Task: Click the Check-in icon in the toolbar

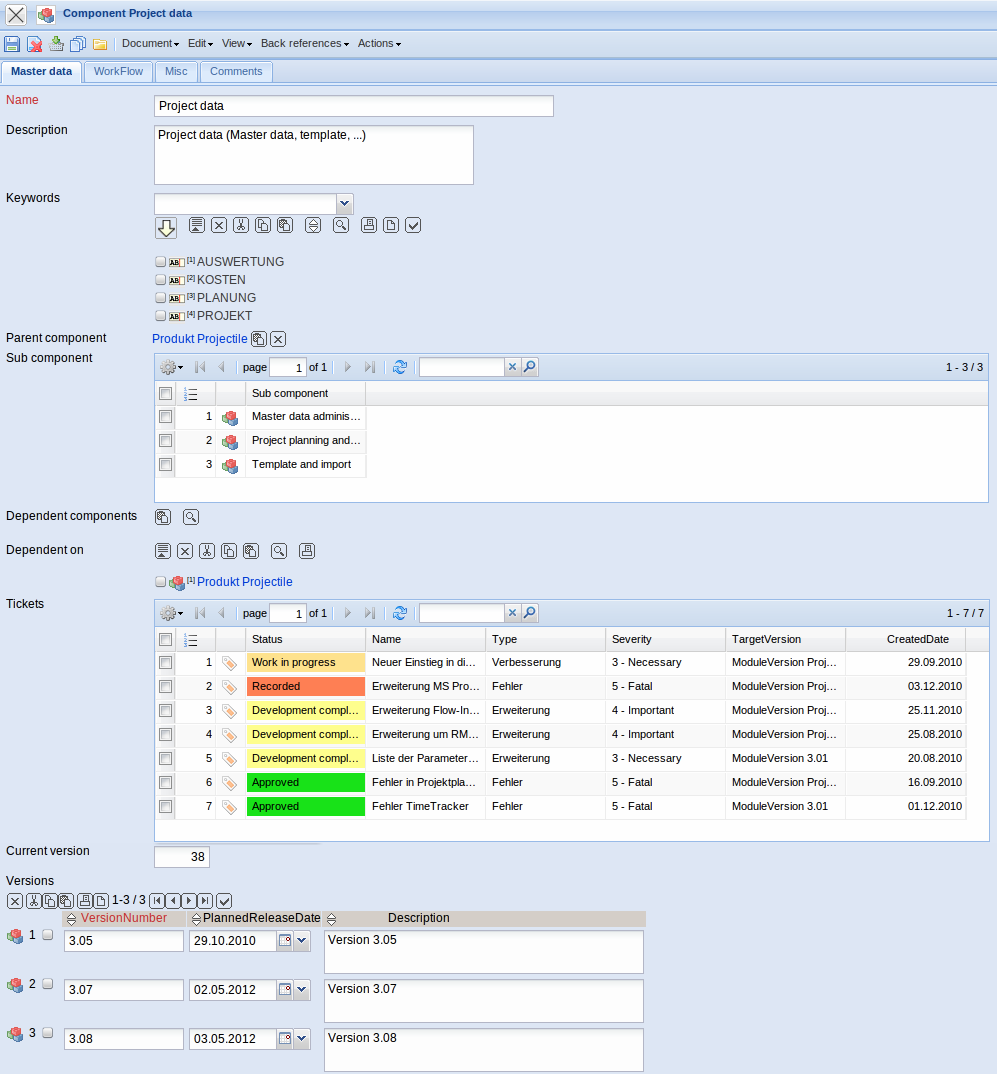Action: [56, 43]
